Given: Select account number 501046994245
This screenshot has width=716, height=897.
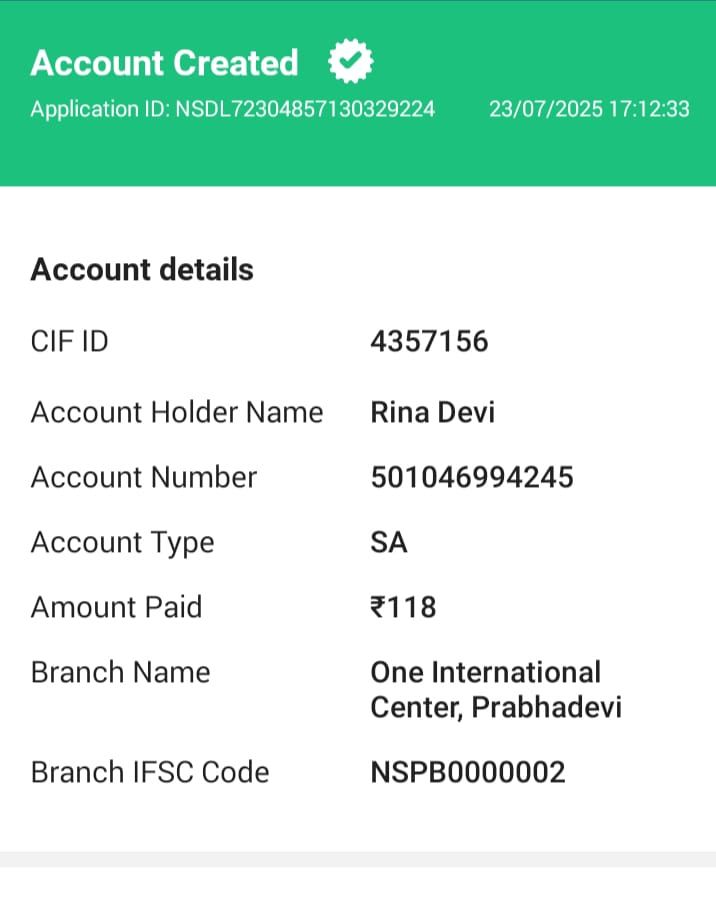Looking at the screenshot, I should [472, 477].
